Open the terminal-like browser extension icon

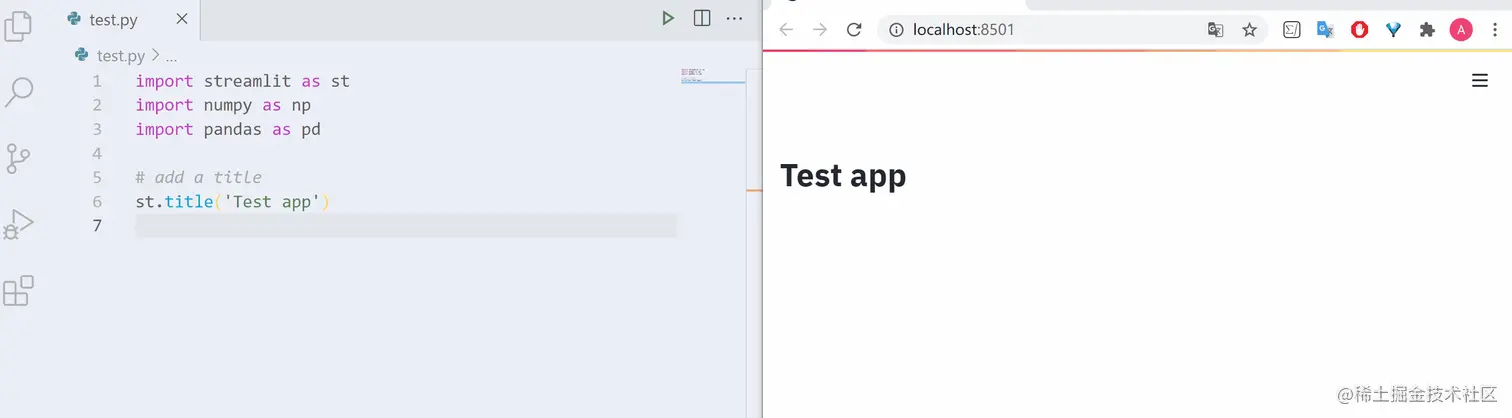point(1292,30)
